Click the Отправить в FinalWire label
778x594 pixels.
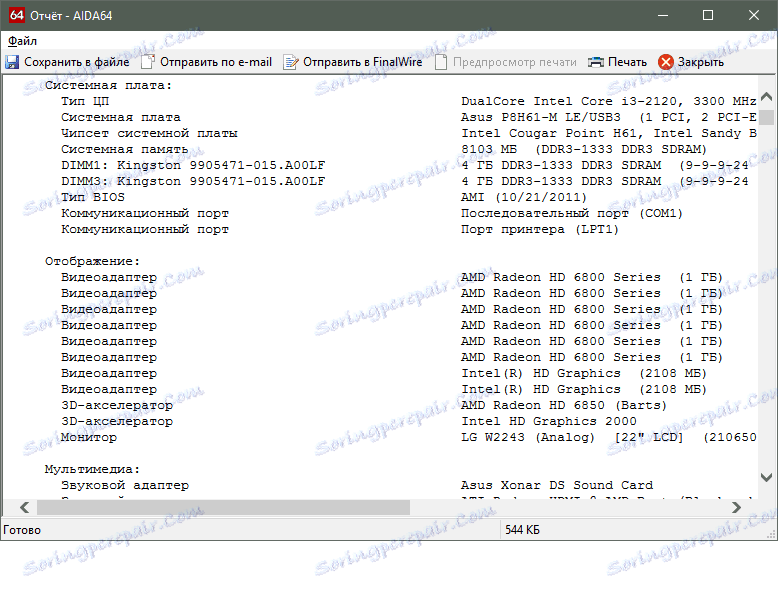point(363,62)
